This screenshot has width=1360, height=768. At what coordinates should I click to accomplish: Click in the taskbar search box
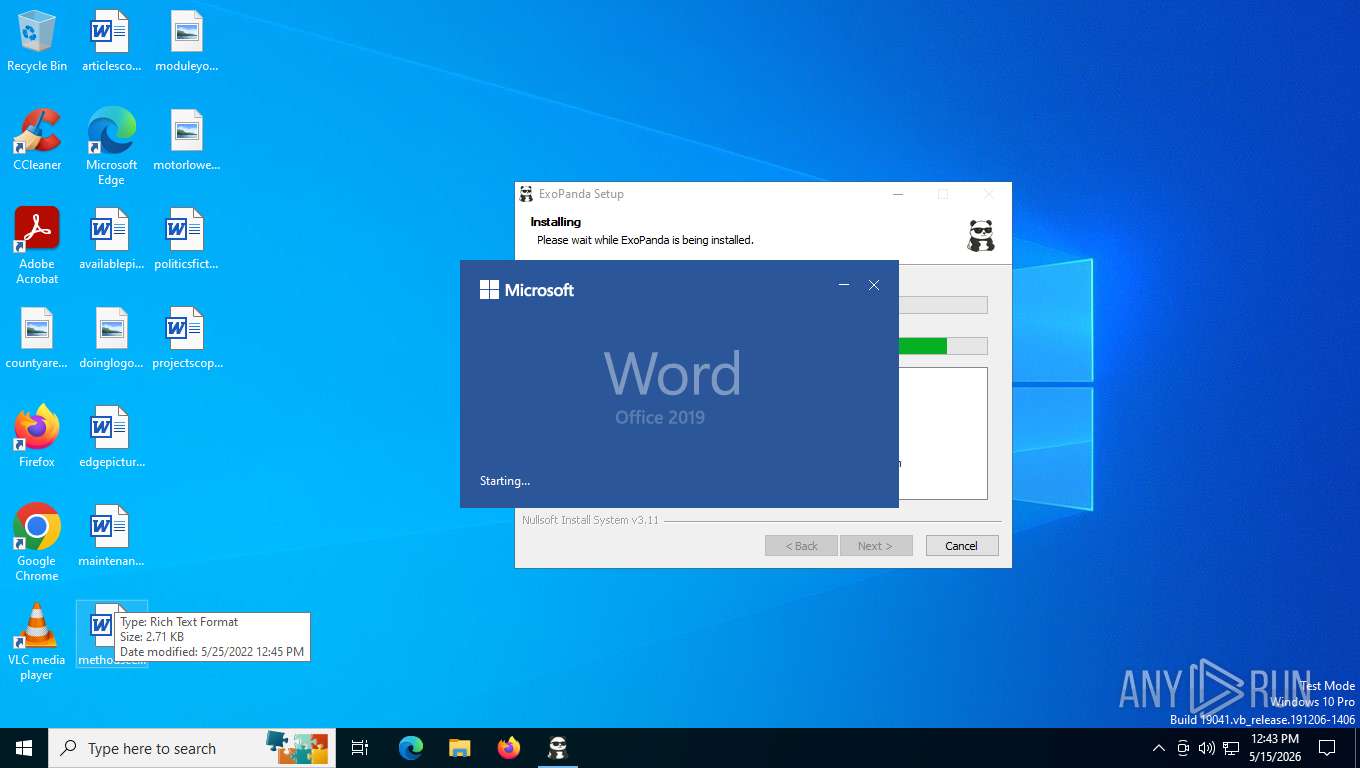pyautogui.click(x=192, y=748)
